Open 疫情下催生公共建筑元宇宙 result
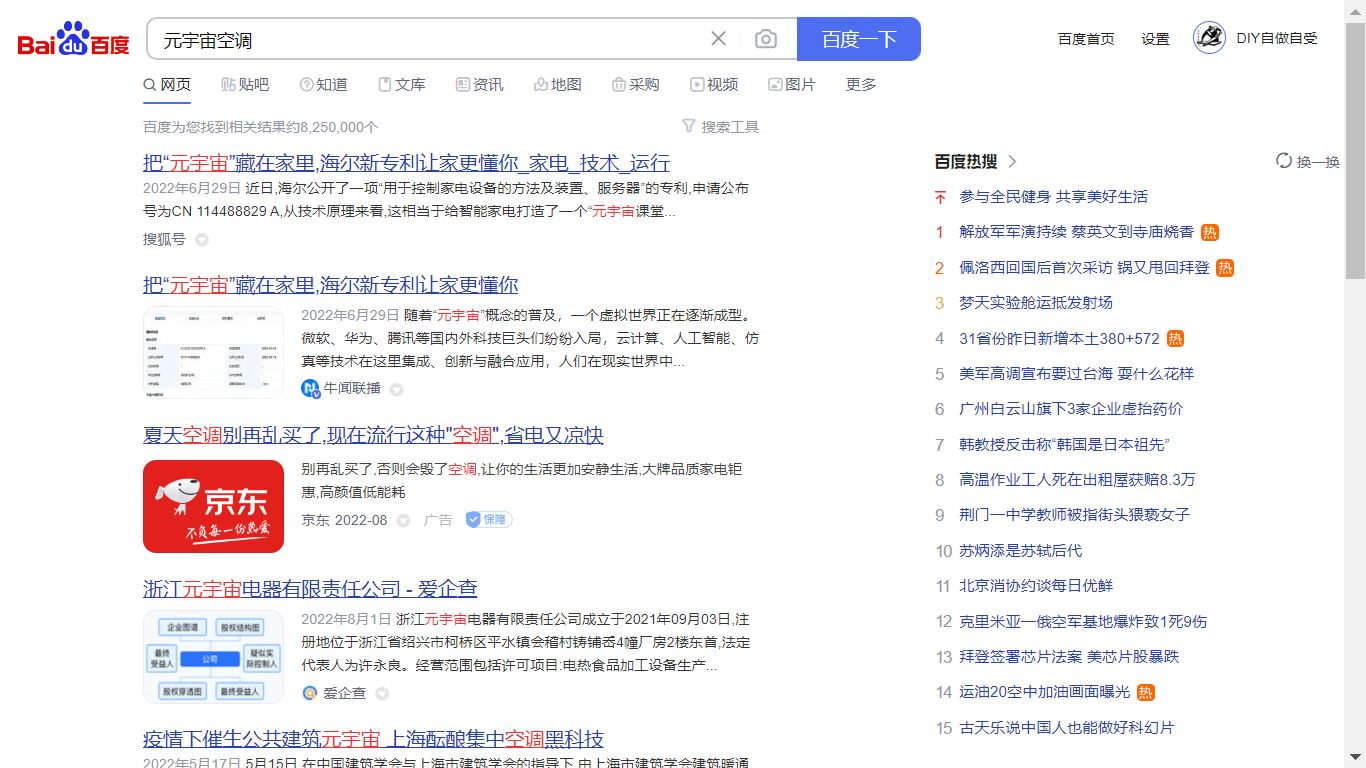 point(373,740)
